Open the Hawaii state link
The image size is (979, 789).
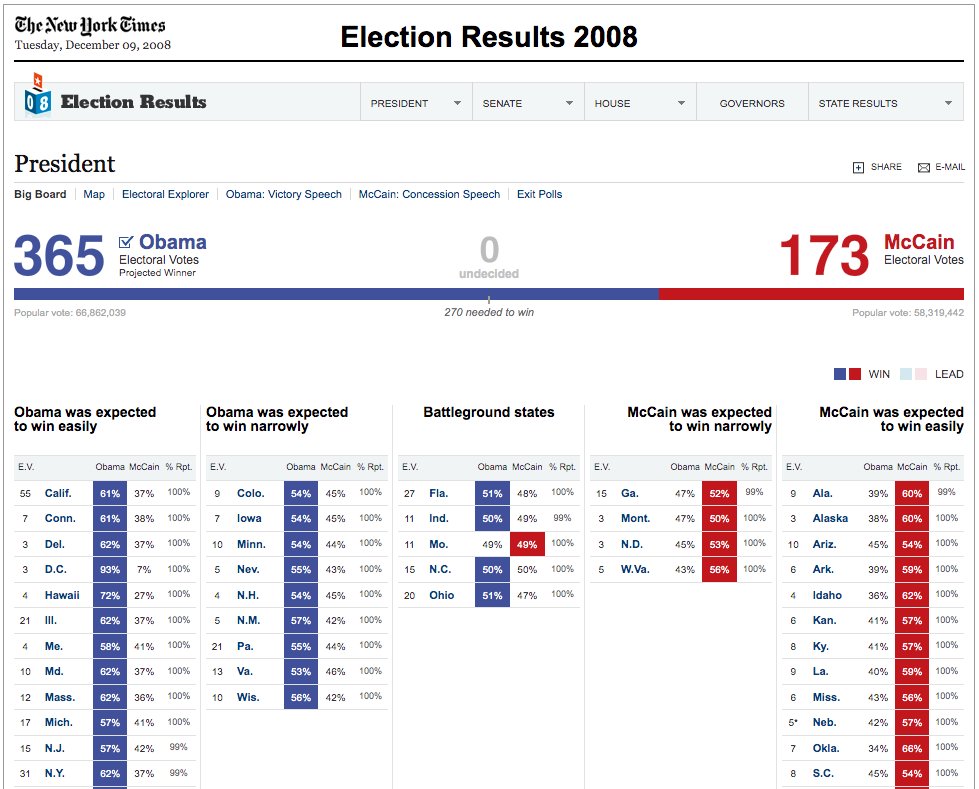(x=62, y=595)
